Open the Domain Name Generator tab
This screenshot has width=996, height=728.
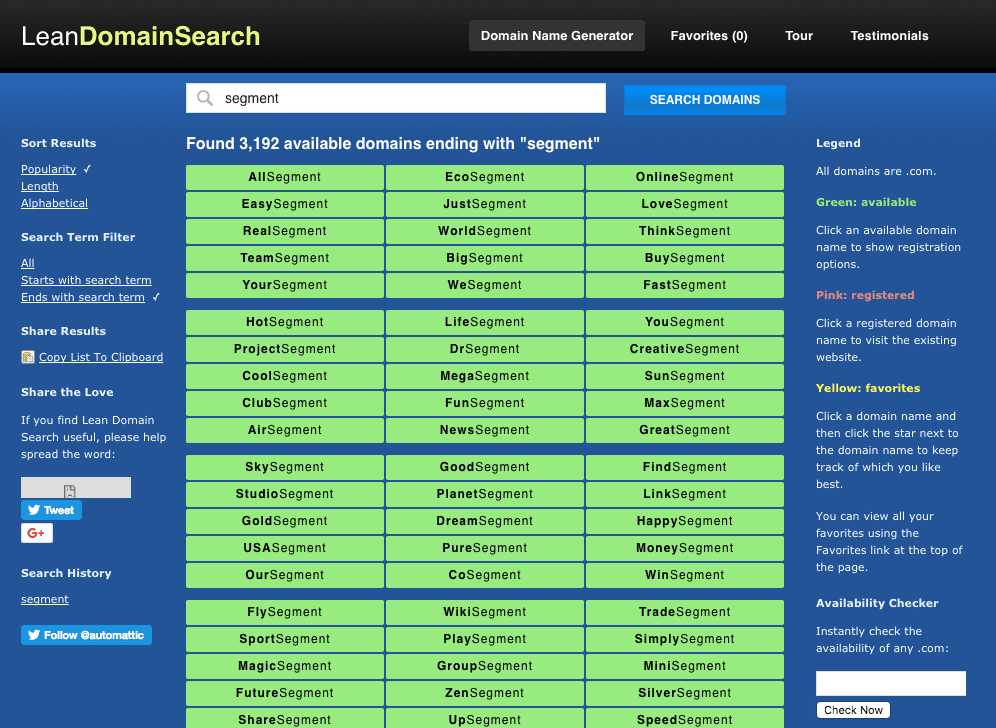[556, 36]
